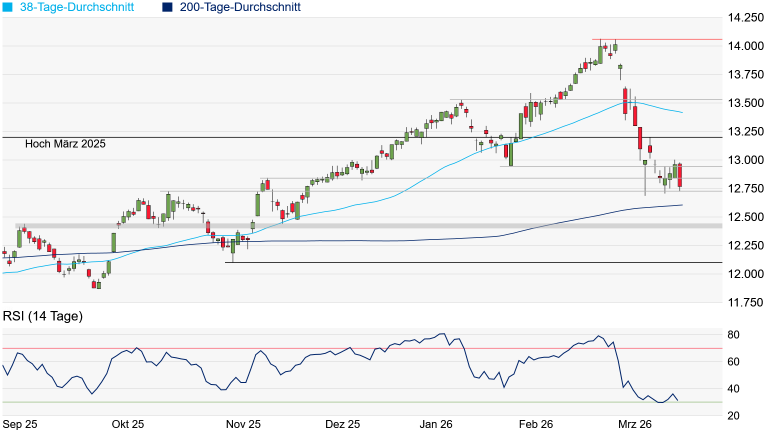Click the Sep 25 date axis label
765x430 pixels.
click(x=20, y=423)
